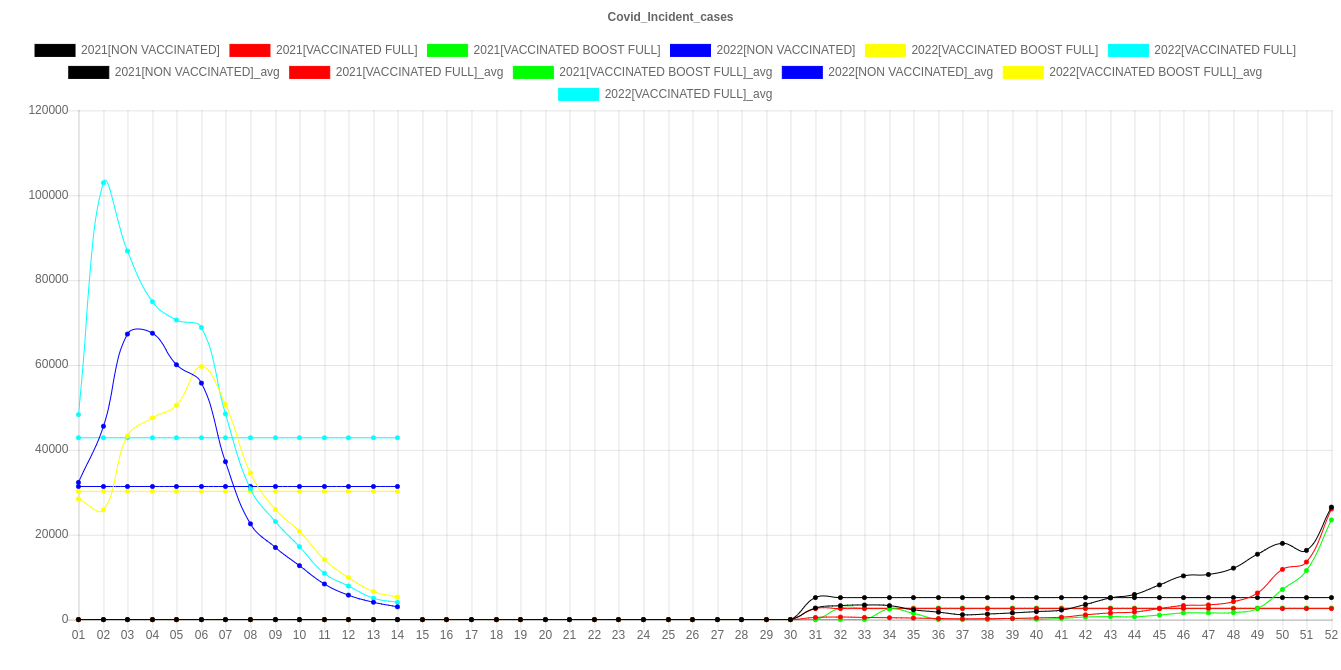This screenshot has height=670, width=1341.
Task: Click the green swatch for 2021[VACCINATED BOOST FULL]
Action: (447, 50)
